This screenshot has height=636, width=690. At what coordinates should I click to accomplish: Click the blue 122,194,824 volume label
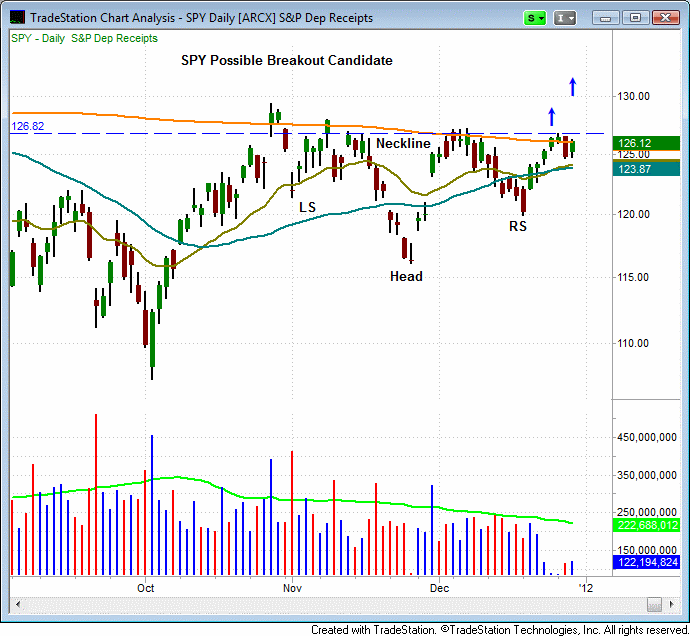pos(647,564)
